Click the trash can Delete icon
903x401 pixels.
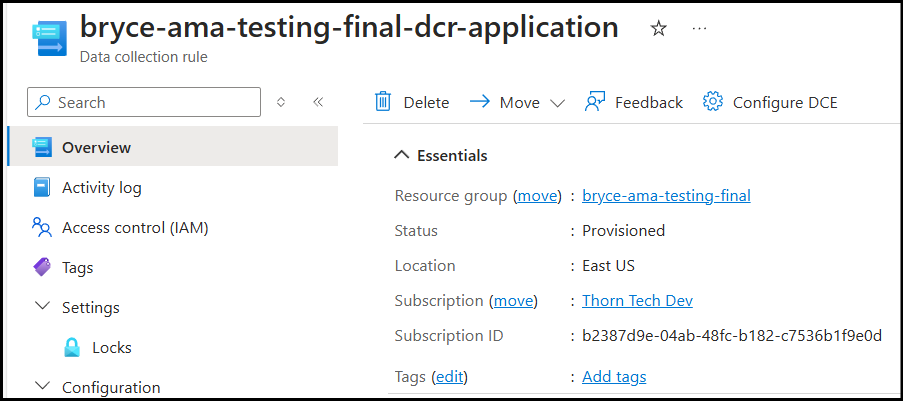point(383,102)
